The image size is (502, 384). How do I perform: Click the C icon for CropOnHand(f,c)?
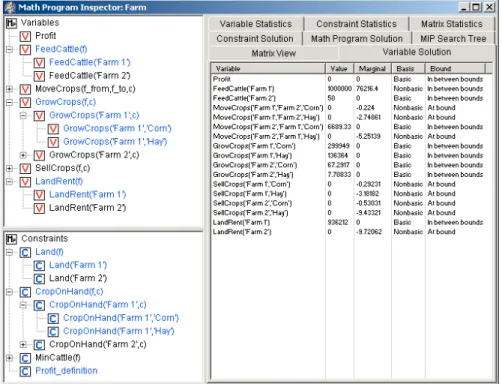click(25, 292)
